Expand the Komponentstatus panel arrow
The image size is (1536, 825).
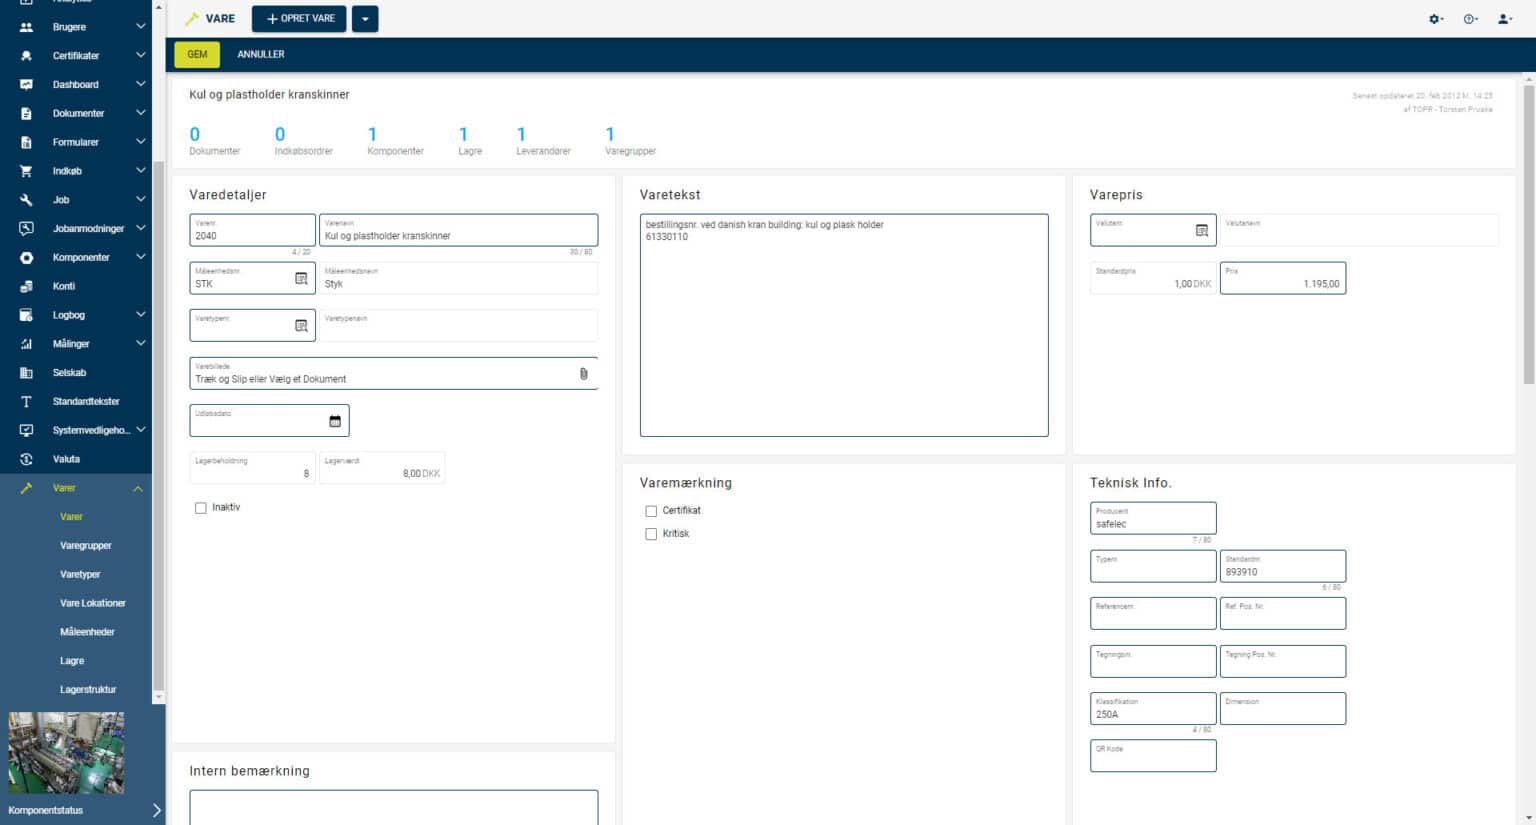(156, 811)
